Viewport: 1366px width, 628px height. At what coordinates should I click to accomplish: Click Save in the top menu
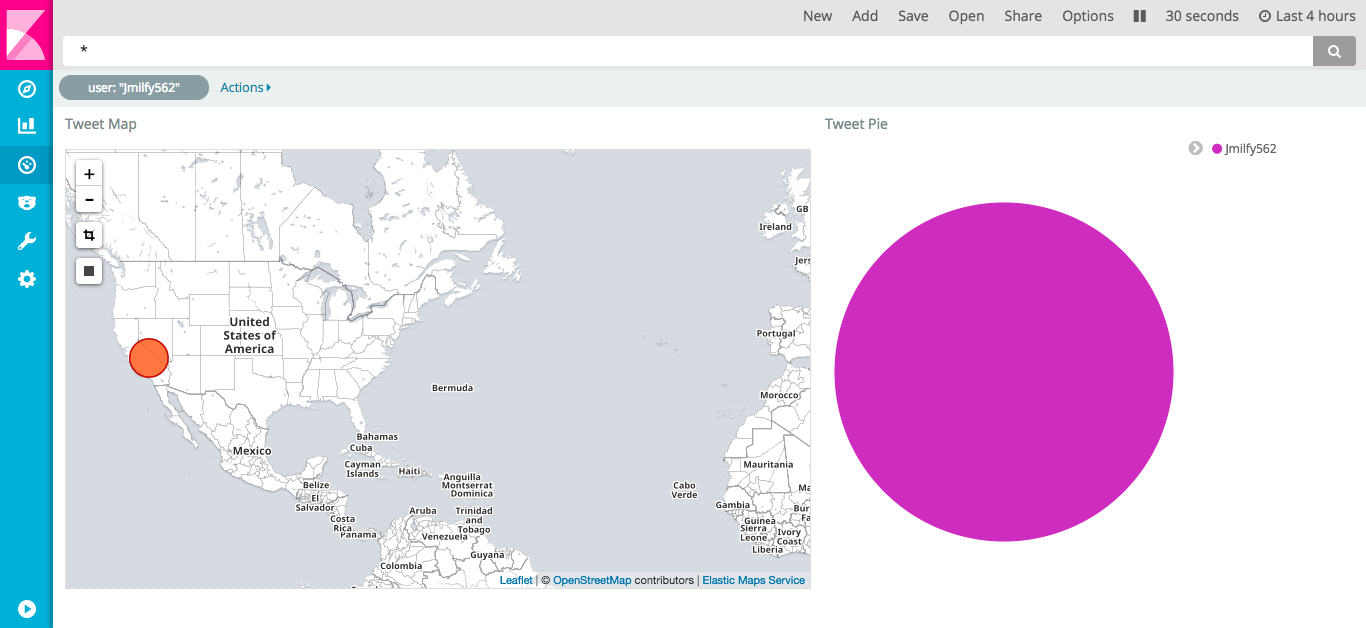913,16
